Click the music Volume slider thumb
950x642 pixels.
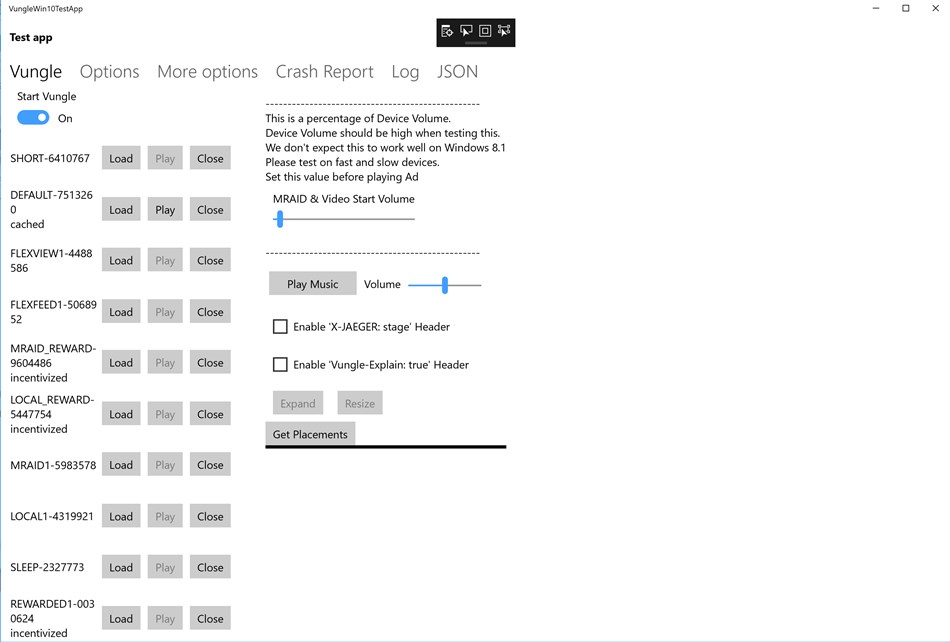[445, 285]
